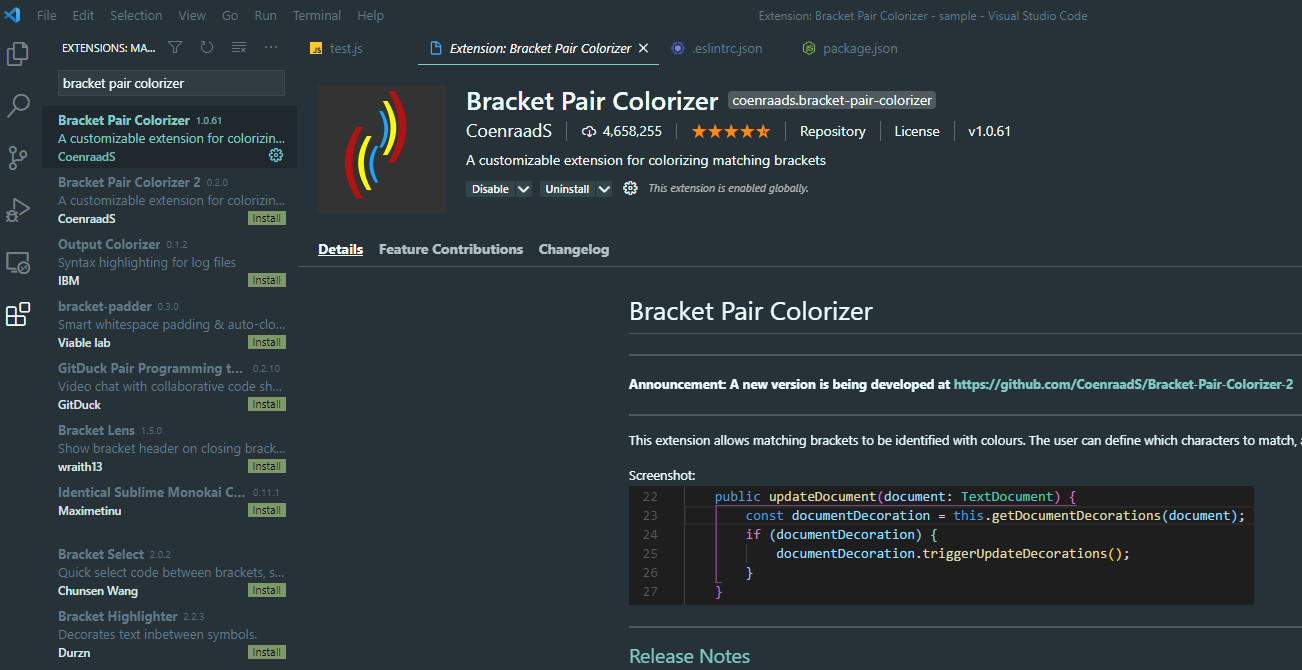Viewport: 1302px width, 670px height.
Task: Click the v1.0.61 version label
Action: [x=989, y=131]
